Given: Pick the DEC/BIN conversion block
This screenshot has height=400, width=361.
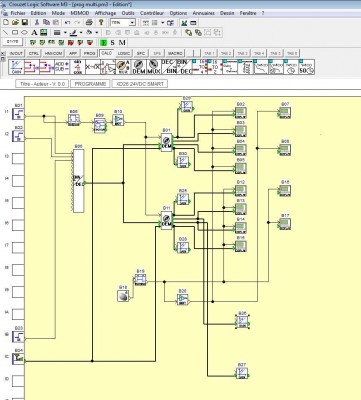Looking at the screenshot, I should [168, 67].
